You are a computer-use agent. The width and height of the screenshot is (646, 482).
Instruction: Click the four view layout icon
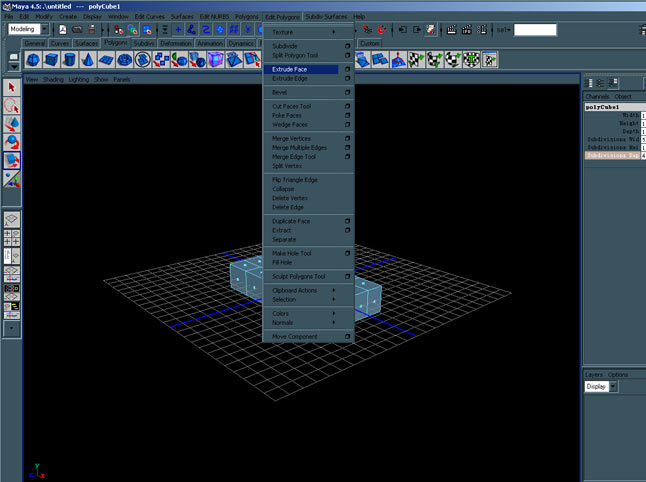point(12,238)
